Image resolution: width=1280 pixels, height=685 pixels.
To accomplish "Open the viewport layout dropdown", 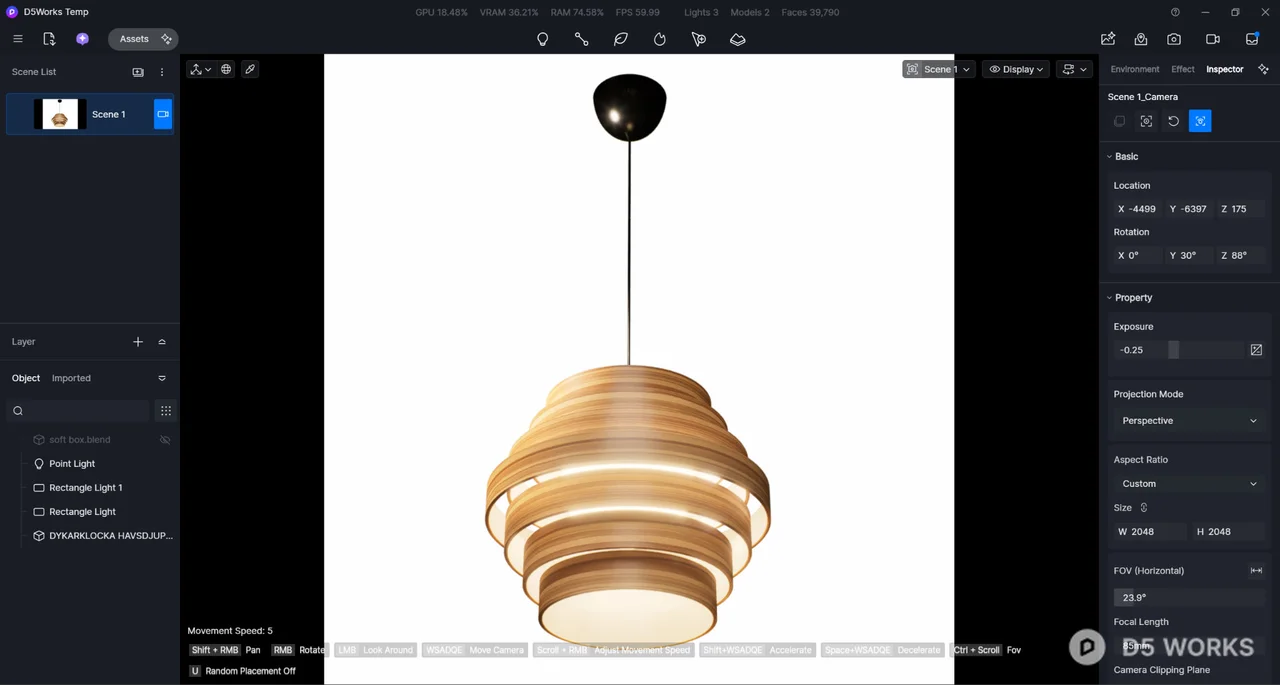I will [1074, 69].
